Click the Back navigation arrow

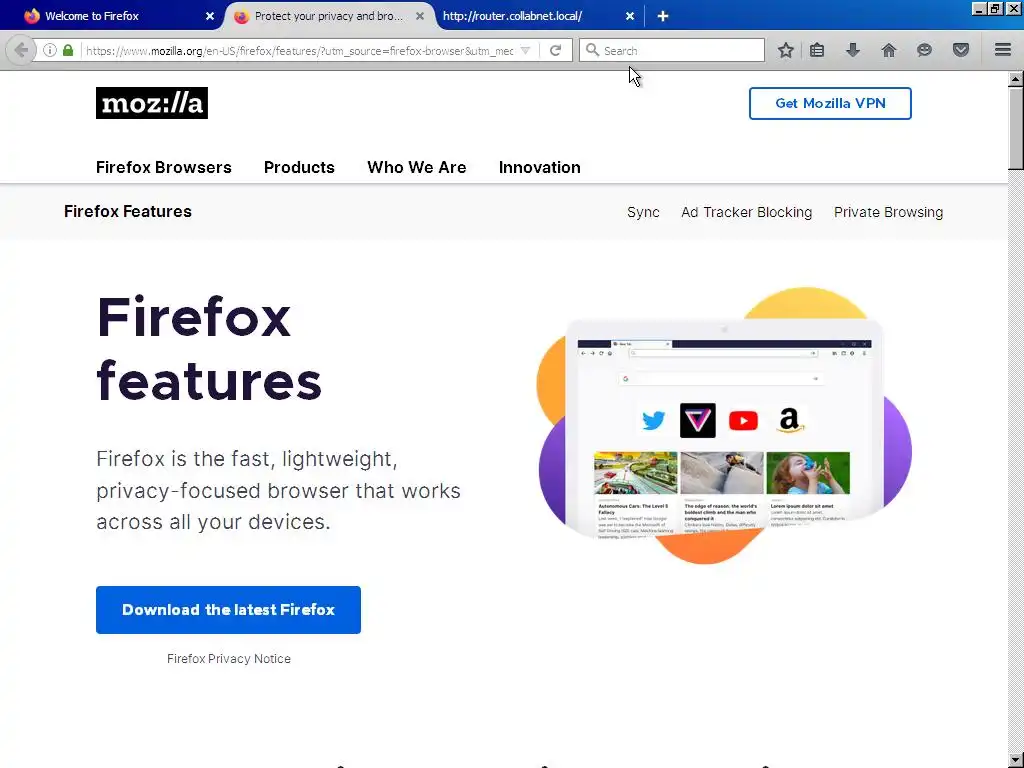coord(21,50)
